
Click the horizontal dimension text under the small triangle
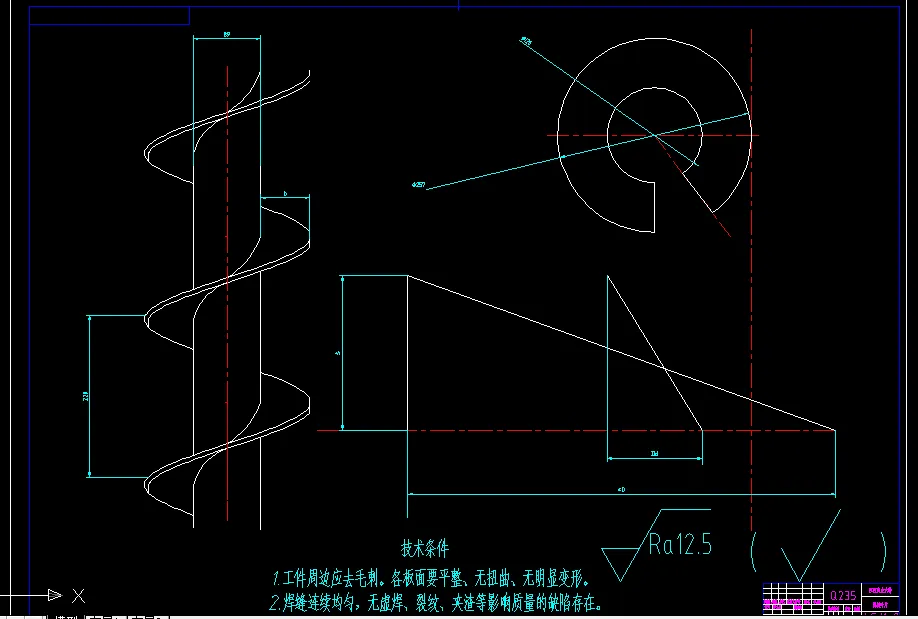click(655, 453)
